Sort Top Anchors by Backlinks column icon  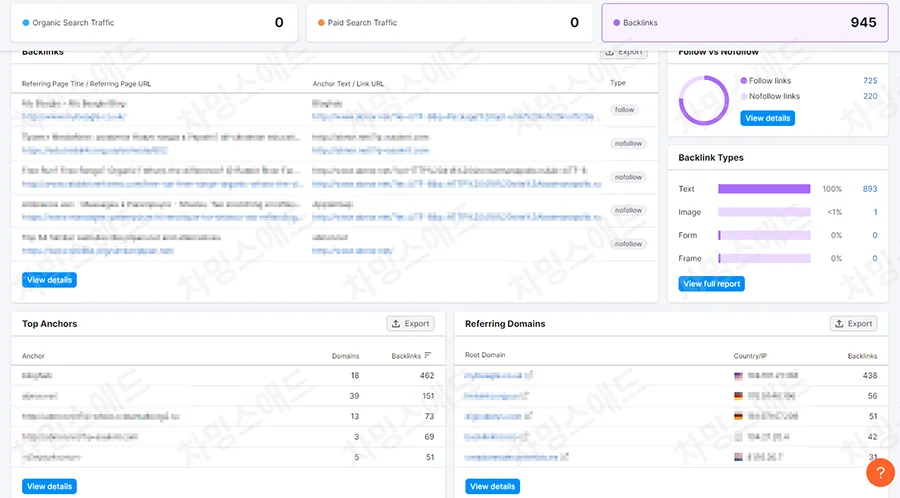428,356
